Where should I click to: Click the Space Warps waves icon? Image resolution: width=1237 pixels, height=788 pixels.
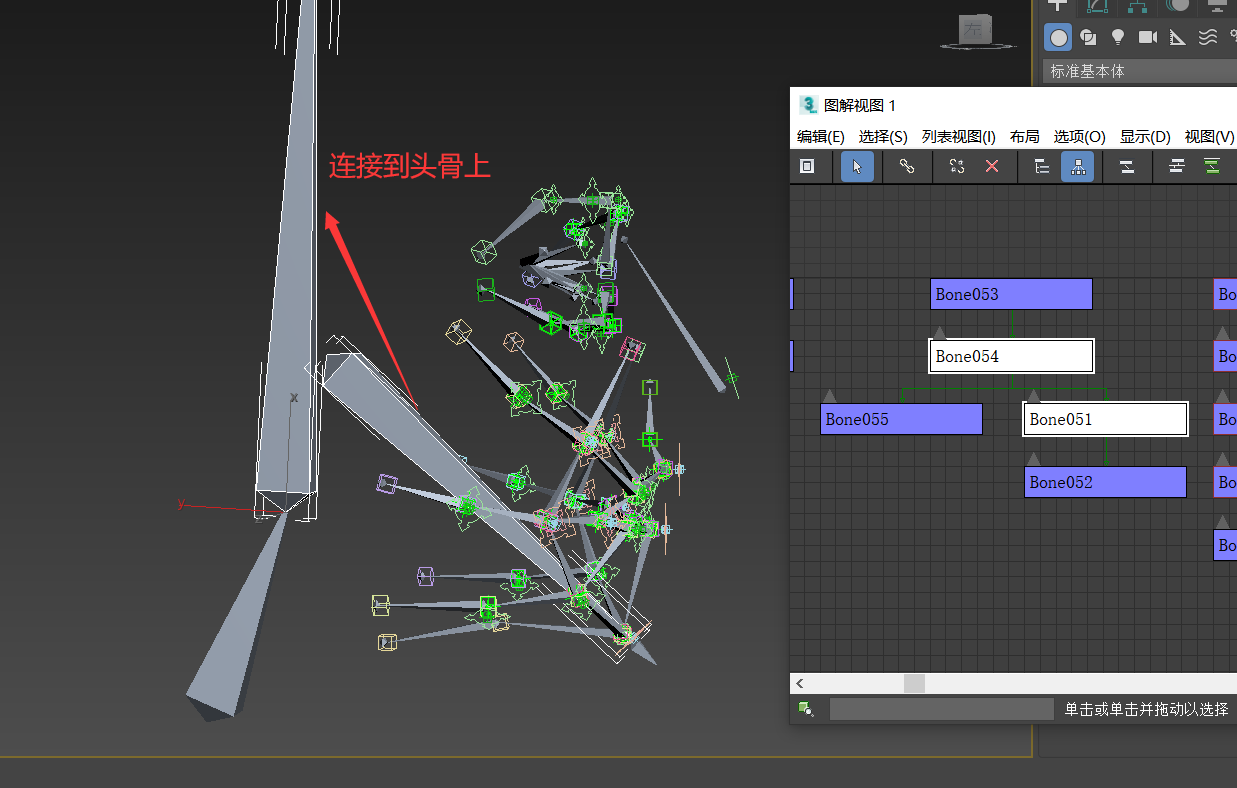[1208, 38]
